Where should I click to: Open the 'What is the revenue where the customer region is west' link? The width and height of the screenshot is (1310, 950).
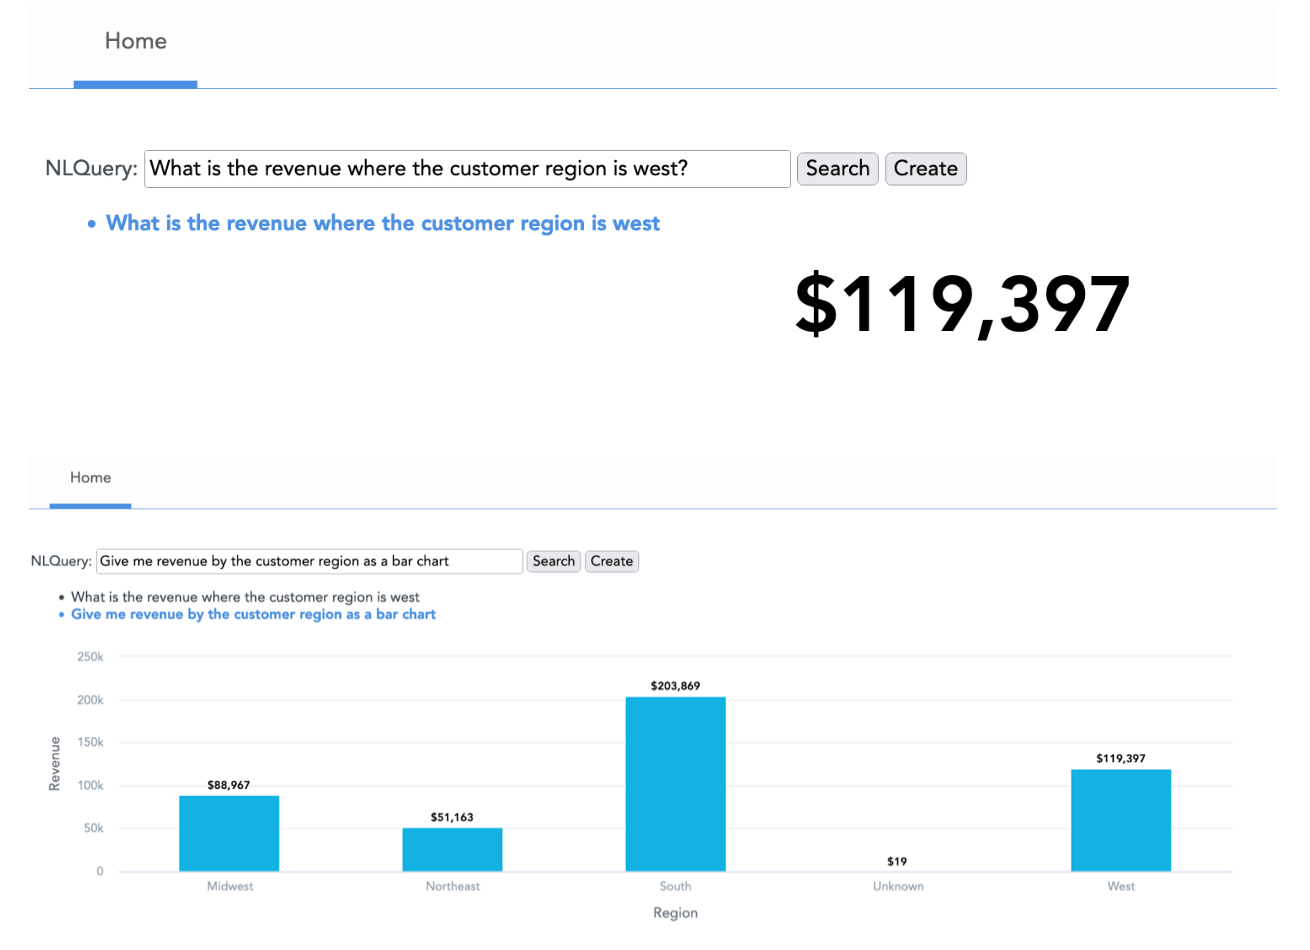[383, 223]
